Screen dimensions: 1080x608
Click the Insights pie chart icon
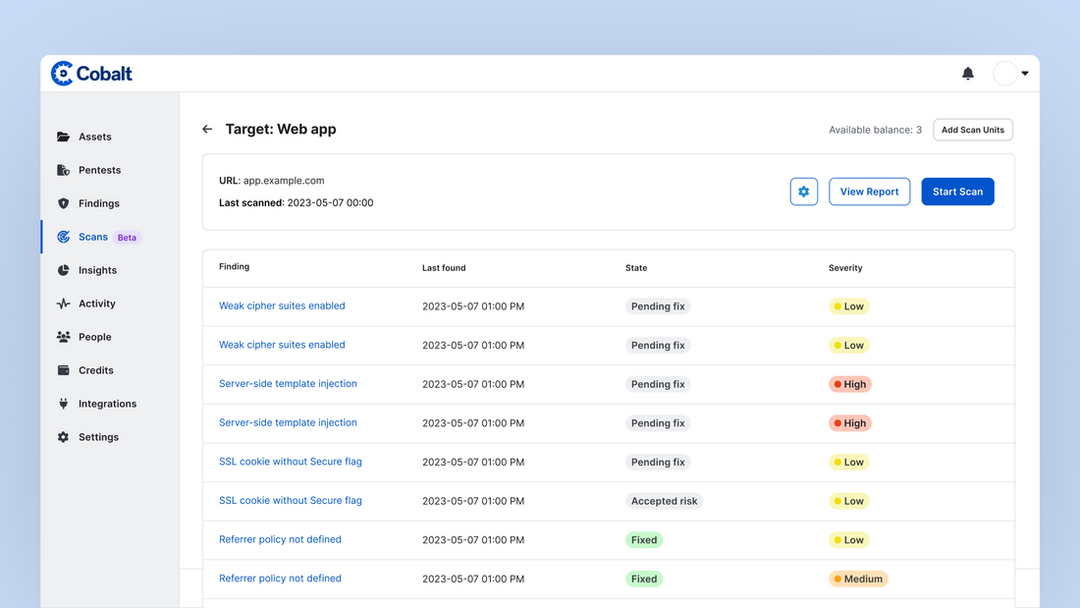[x=63, y=270]
